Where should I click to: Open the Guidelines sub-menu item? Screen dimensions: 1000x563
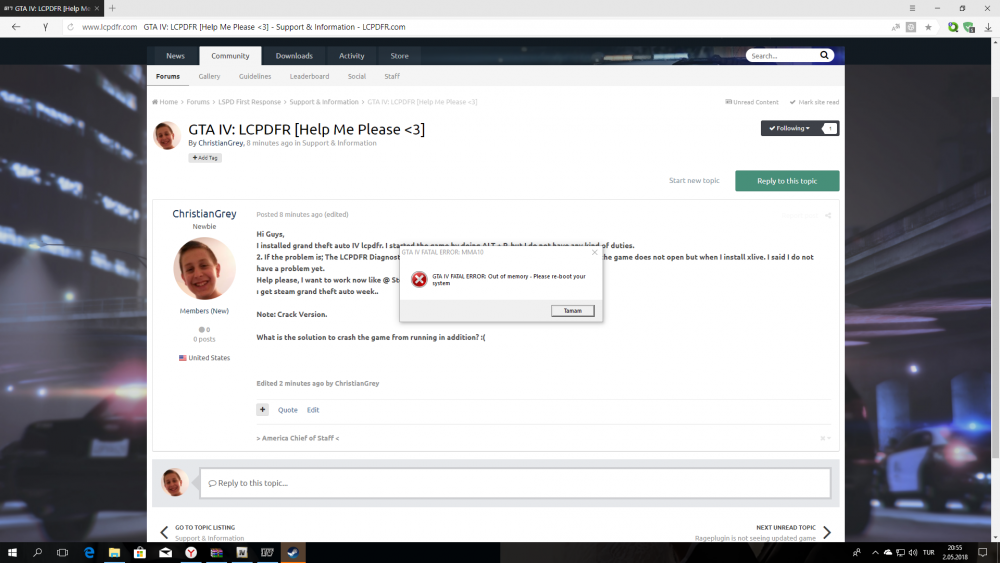(x=255, y=77)
